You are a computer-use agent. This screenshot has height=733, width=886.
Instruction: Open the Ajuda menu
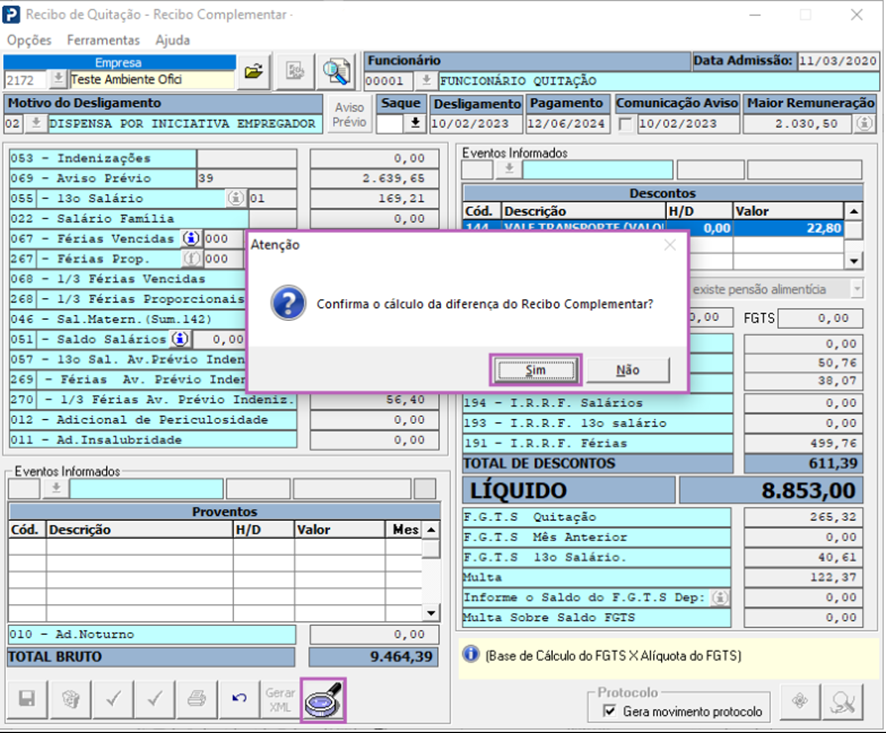(x=172, y=40)
